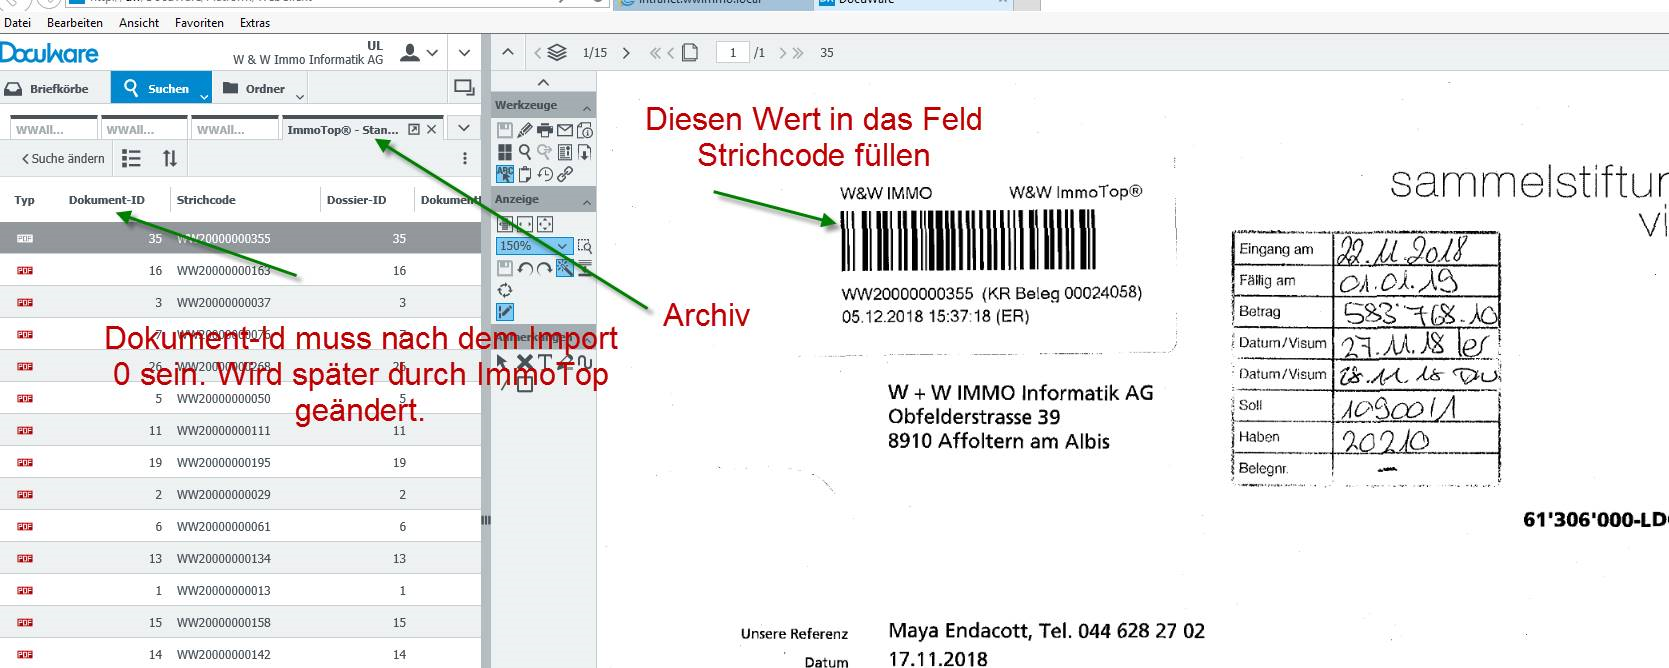Select the ImmoTop® - Stan... result tab
The width and height of the screenshot is (1669, 668).
pyautogui.click(x=342, y=130)
